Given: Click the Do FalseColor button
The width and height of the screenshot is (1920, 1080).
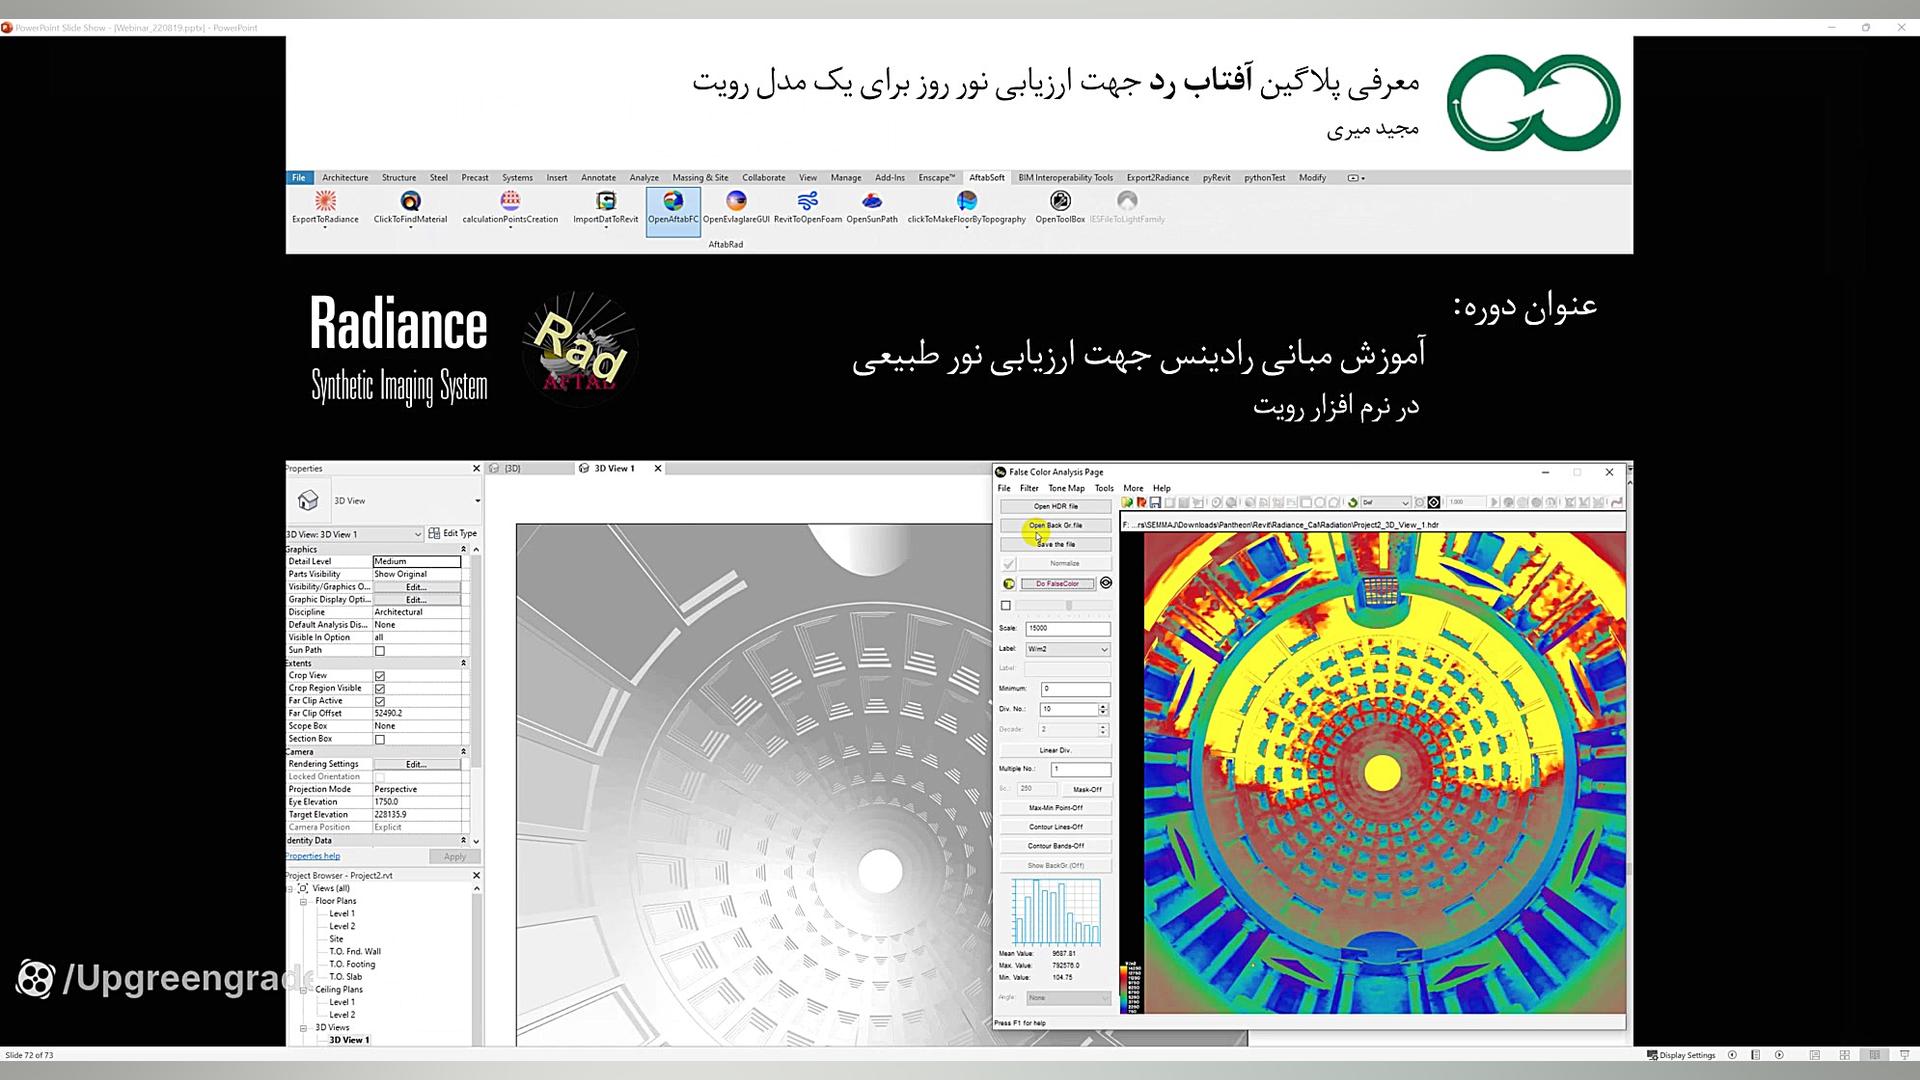Looking at the screenshot, I should click(1057, 584).
